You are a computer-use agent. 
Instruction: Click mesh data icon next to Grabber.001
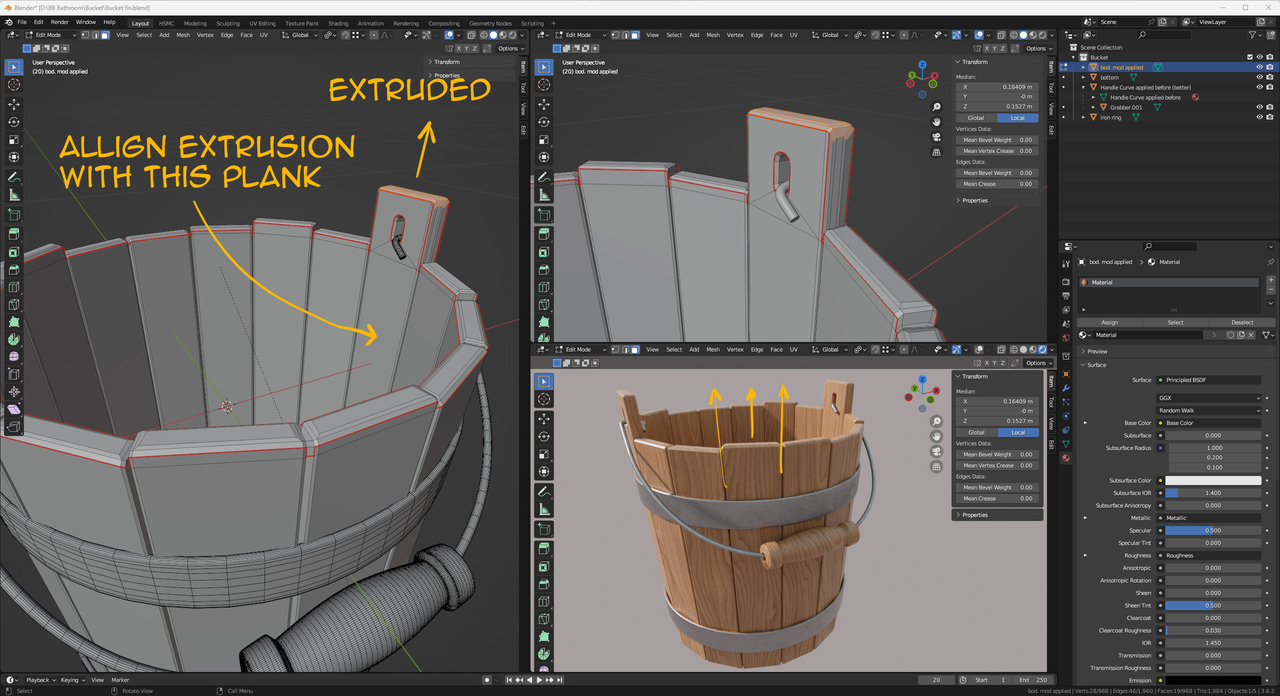click(x=1157, y=107)
